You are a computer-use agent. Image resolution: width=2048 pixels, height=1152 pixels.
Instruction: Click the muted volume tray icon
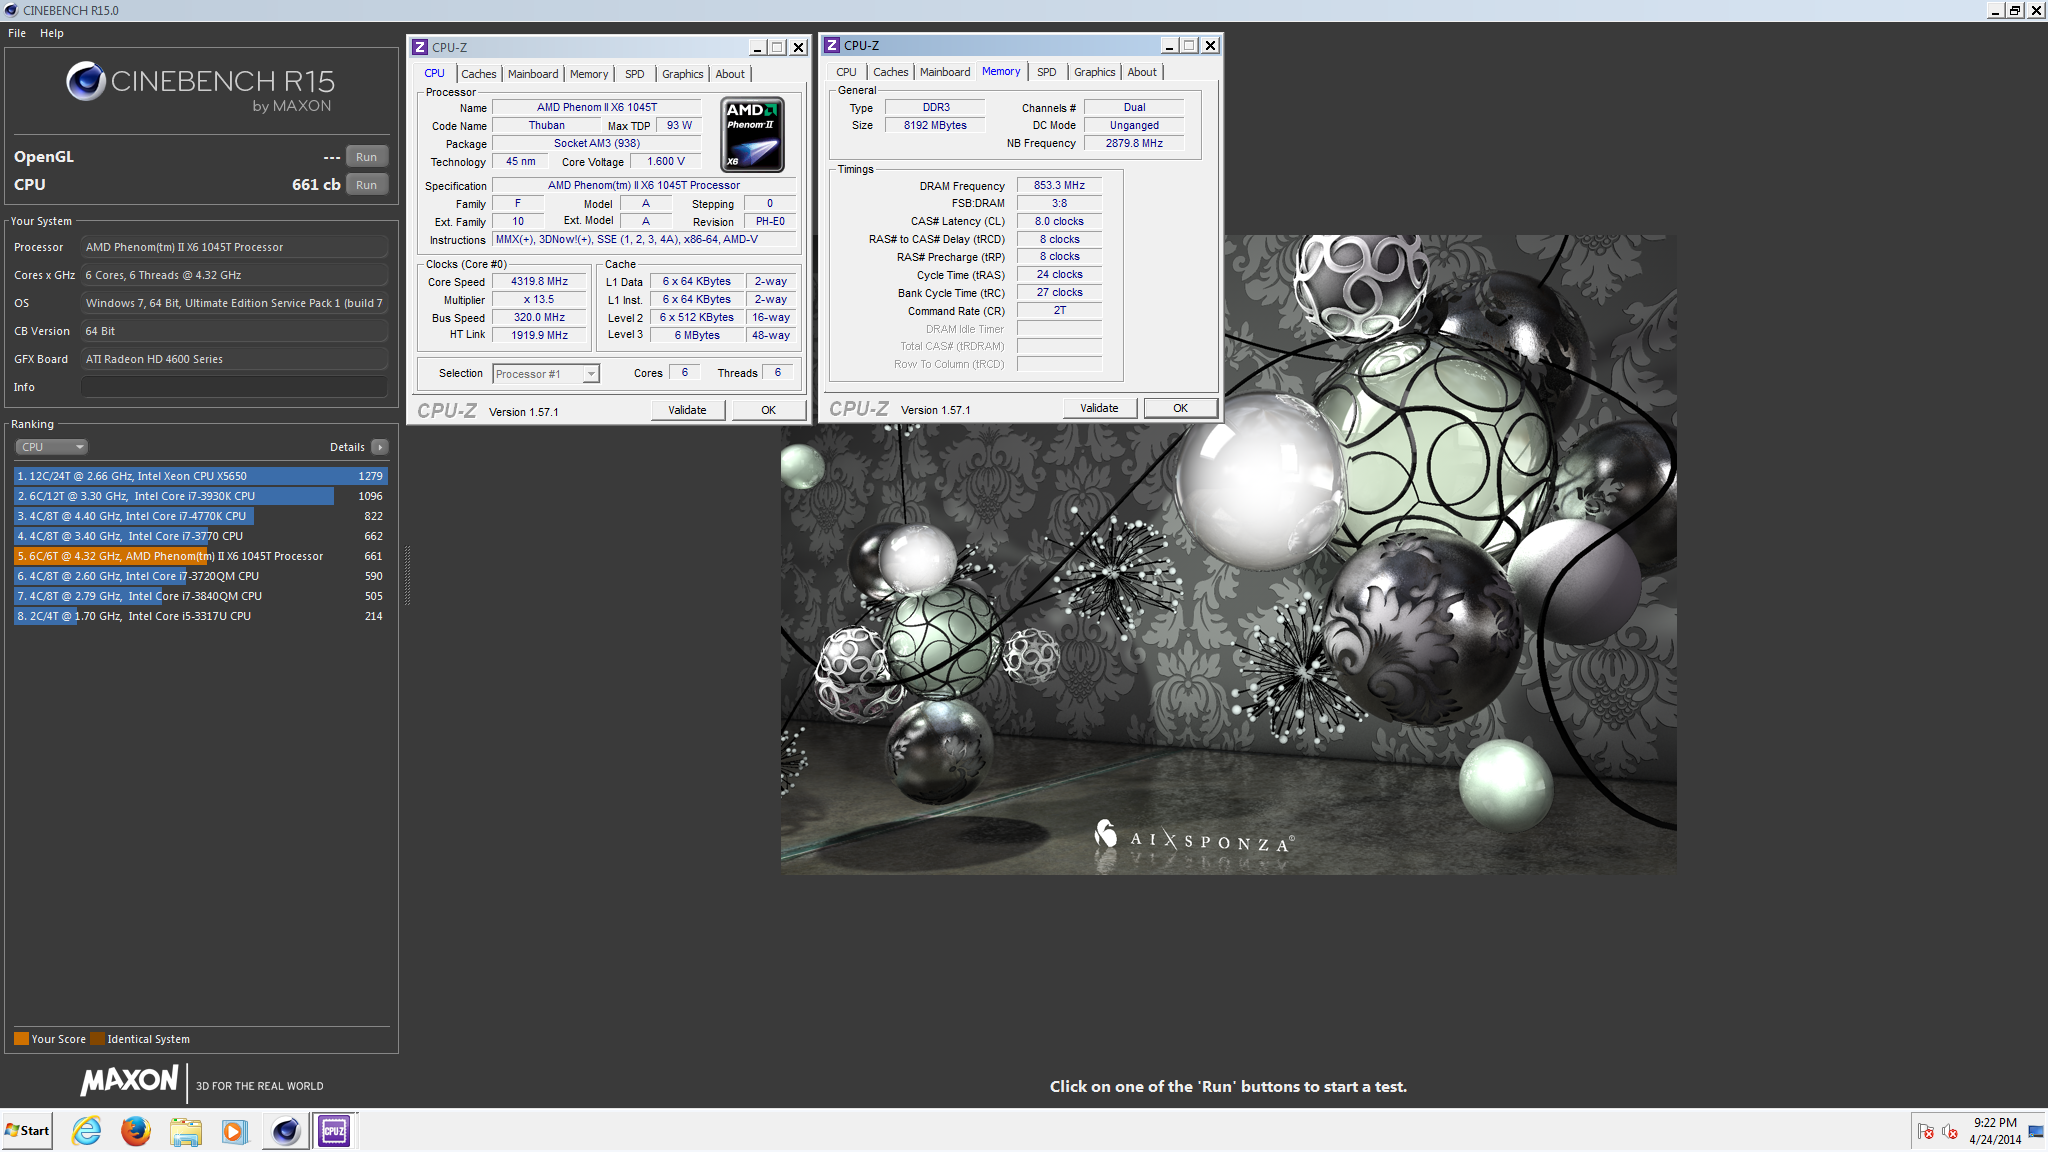tap(1950, 1132)
